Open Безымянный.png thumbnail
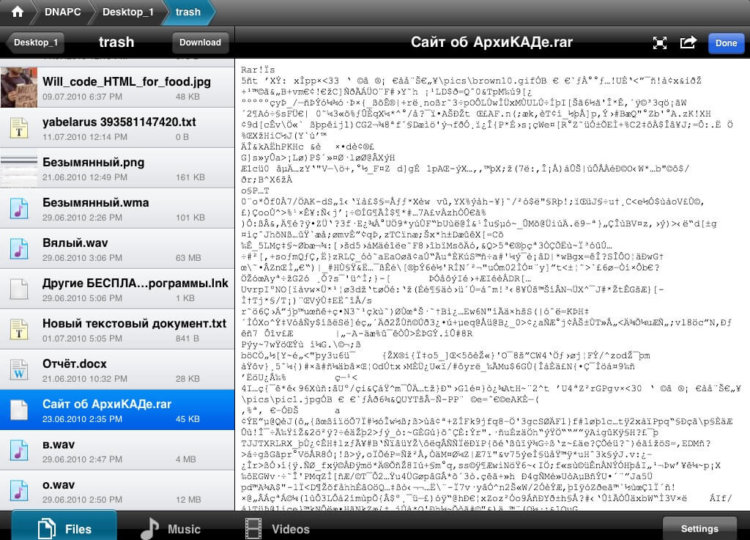 click(x=19, y=168)
